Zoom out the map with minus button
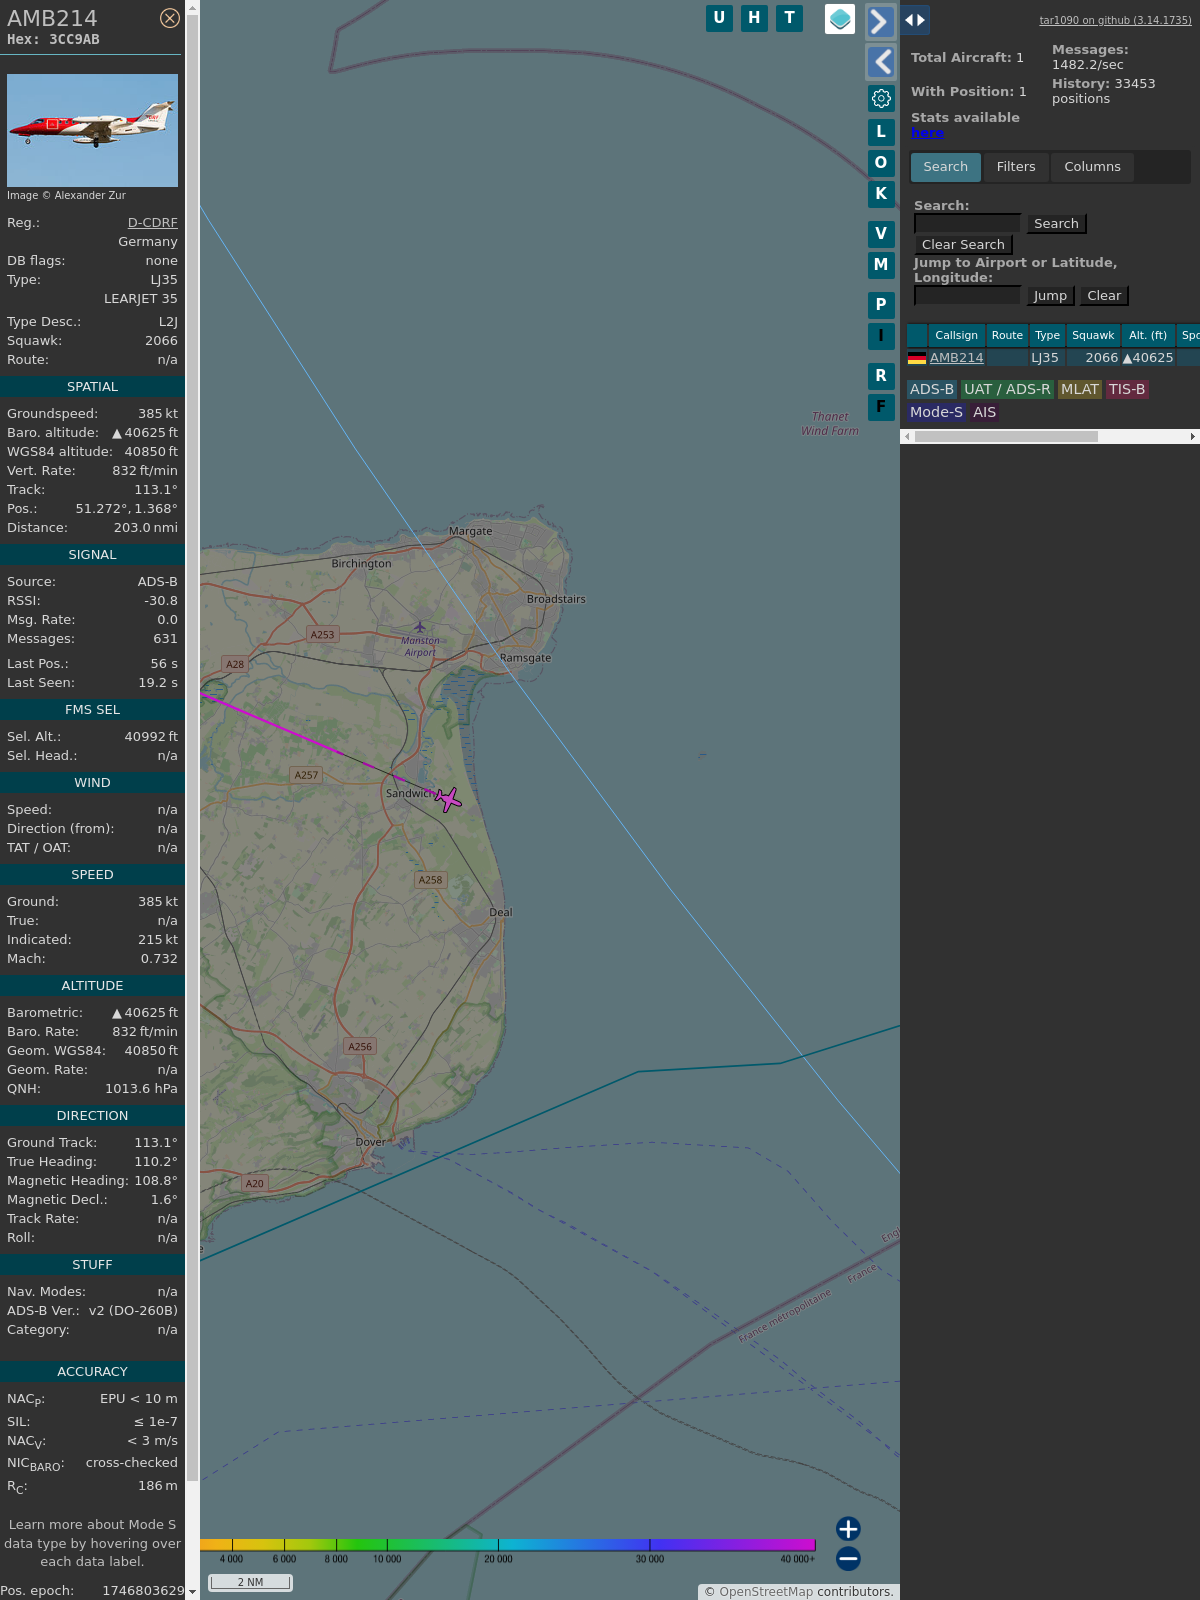 tap(848, 1559)
